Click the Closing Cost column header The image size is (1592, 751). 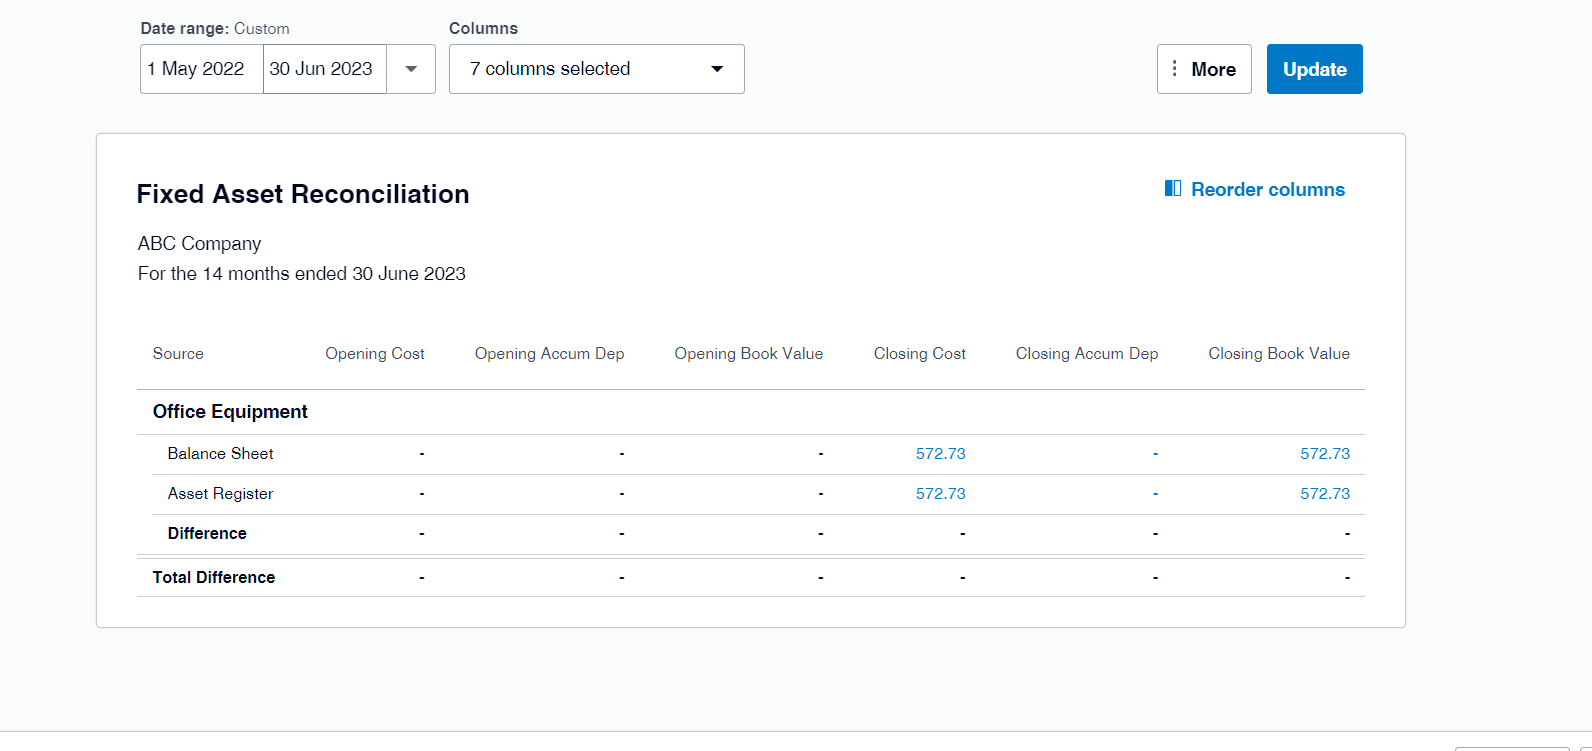[919, 354]
